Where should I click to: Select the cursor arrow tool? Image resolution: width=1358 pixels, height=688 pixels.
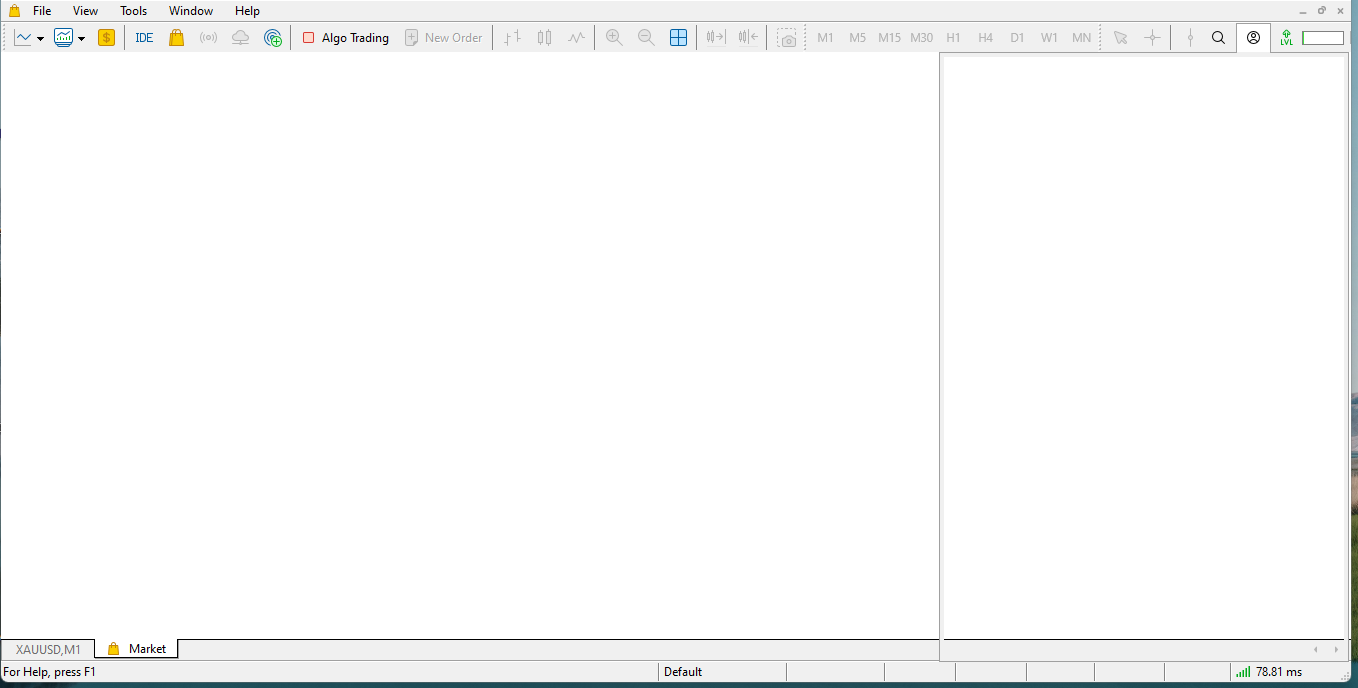pos(1120,38)
